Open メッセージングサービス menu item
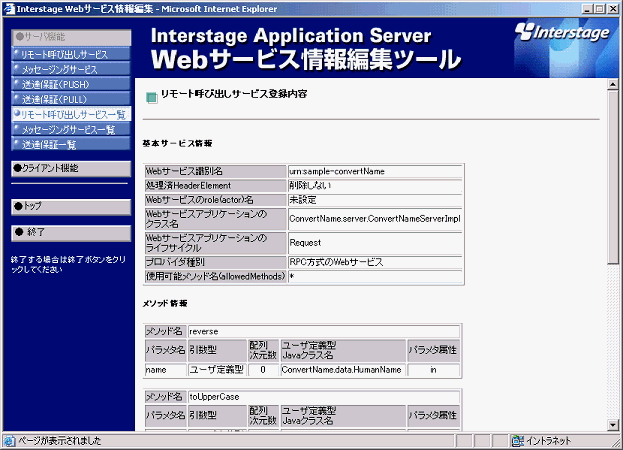The image size is (623, 450). coord(71,69)
